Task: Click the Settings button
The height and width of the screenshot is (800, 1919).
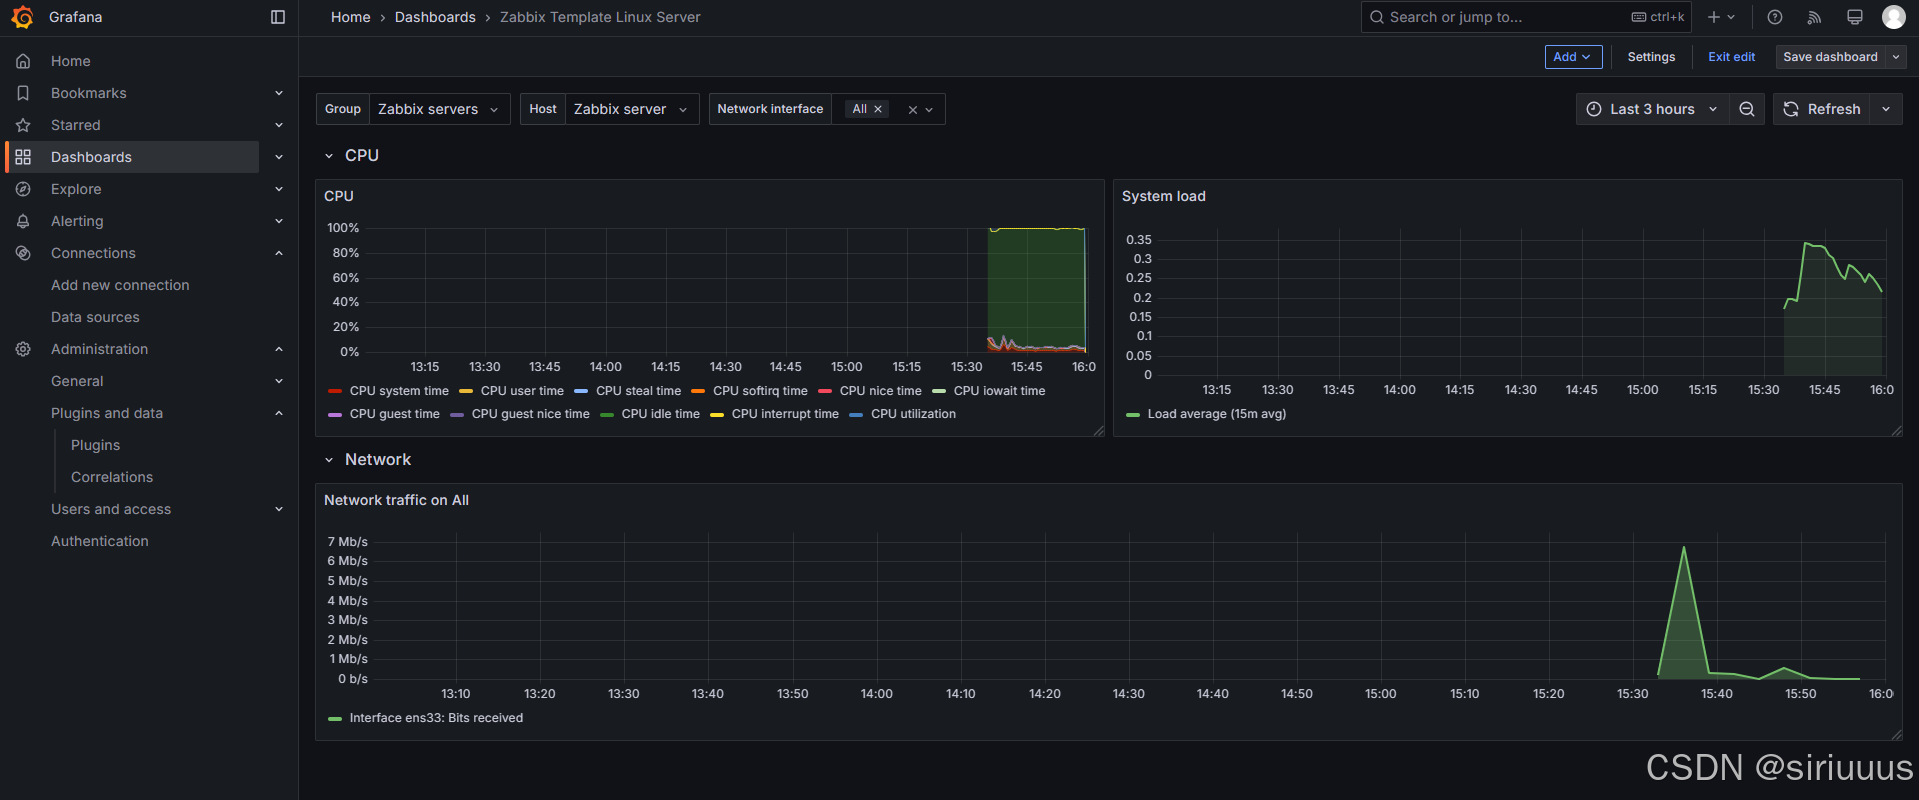Action: (x=1651, y=57)
